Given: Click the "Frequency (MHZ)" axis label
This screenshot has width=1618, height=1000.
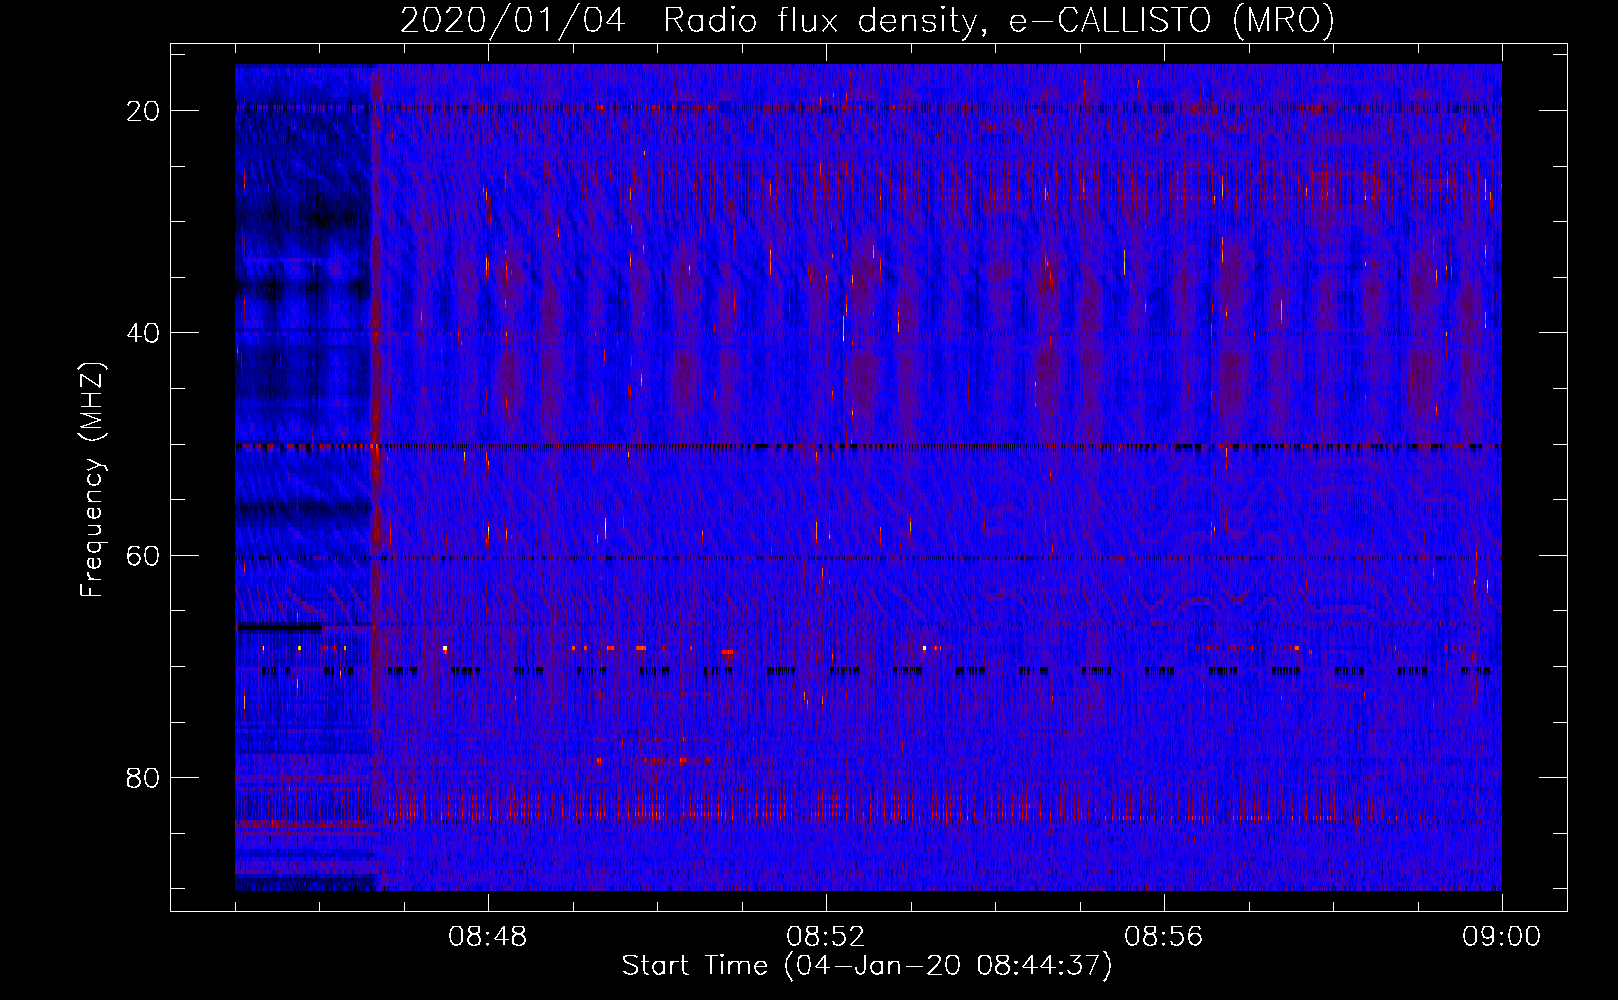Looking at the screenshot, I should coord(92,480).
